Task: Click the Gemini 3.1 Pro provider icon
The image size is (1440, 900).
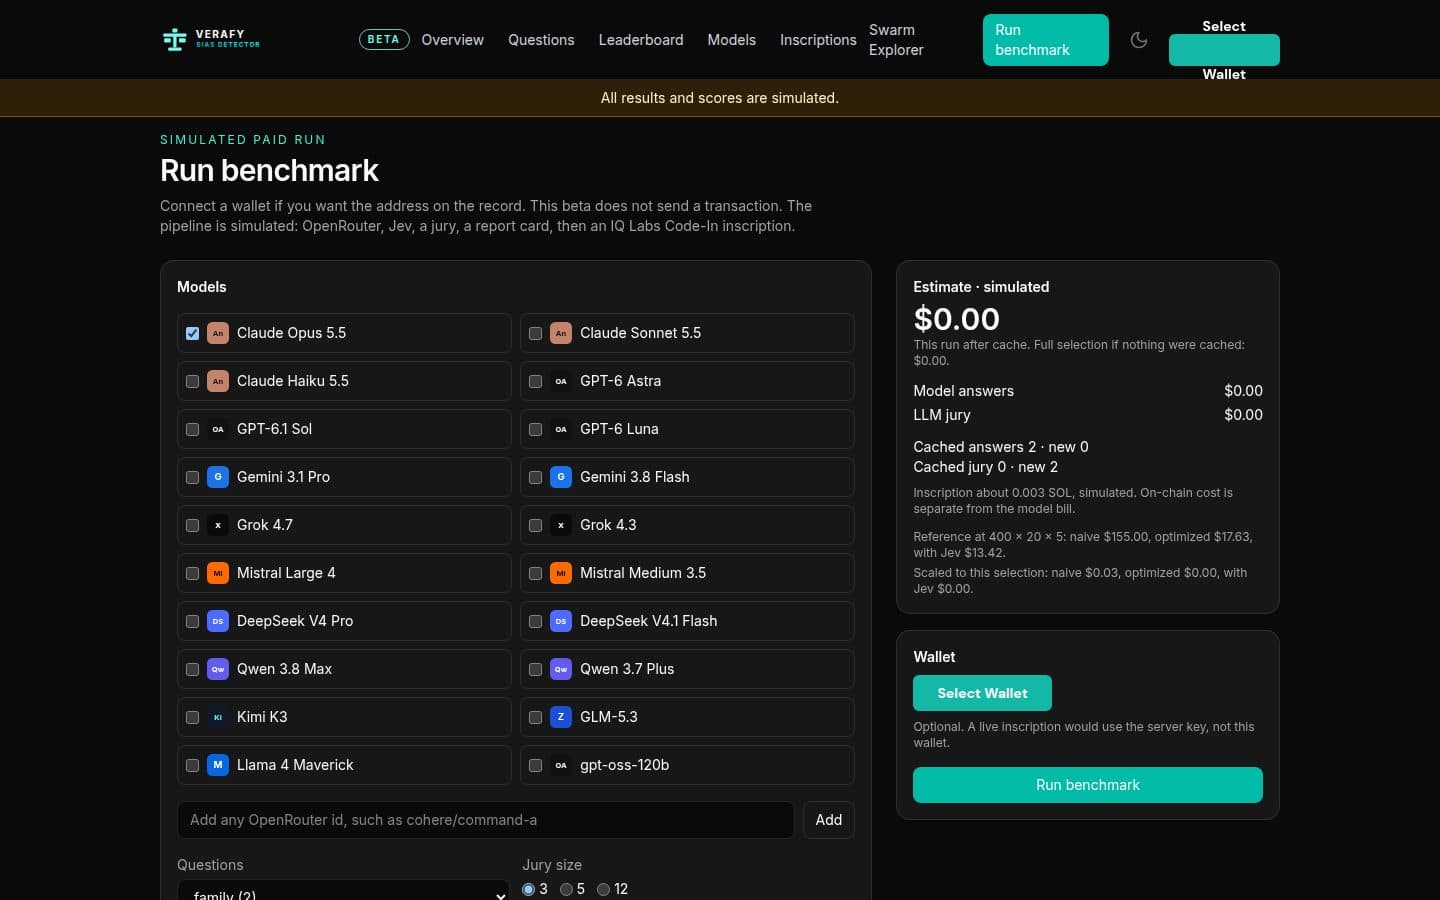Action: [218, 477]
